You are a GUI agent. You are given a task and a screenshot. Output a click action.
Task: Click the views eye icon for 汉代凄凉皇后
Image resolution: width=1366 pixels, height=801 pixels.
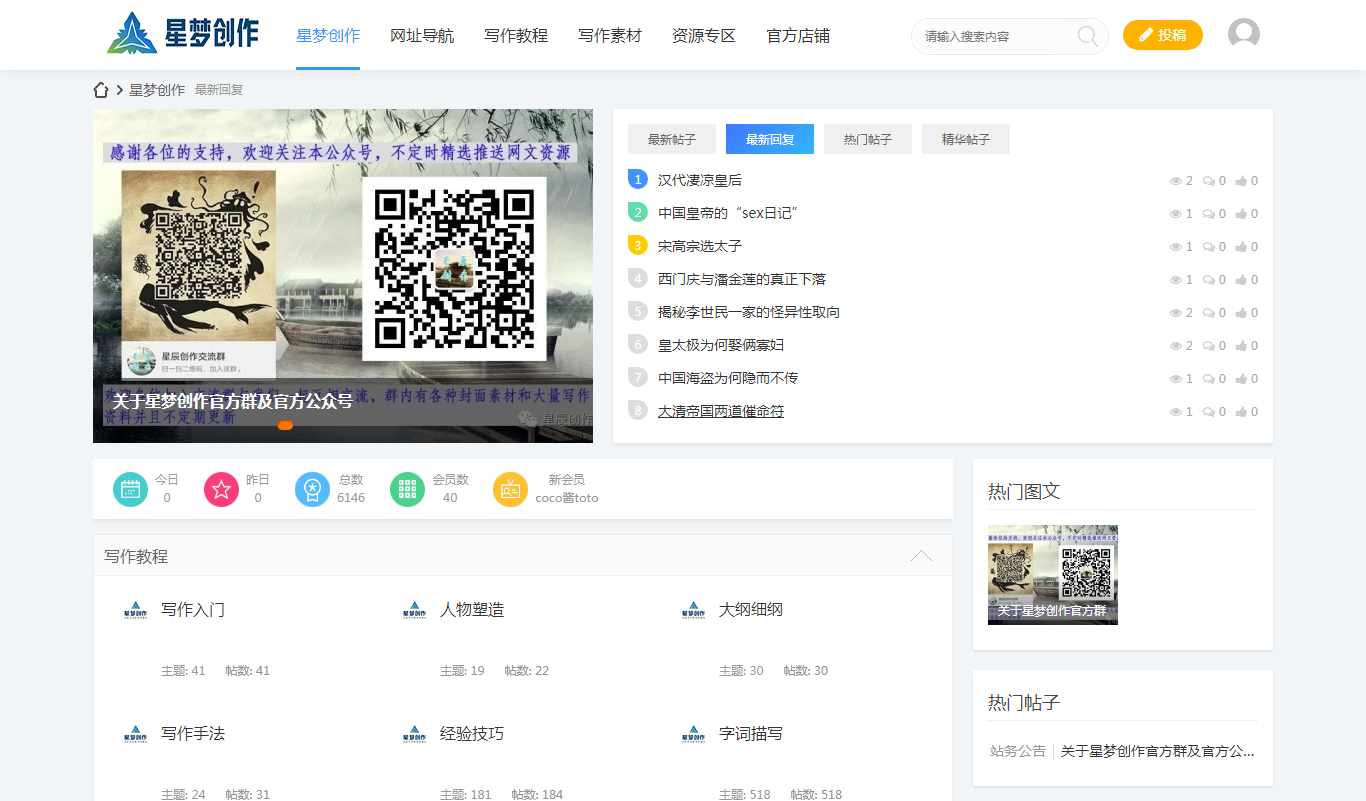point(1176,181)
